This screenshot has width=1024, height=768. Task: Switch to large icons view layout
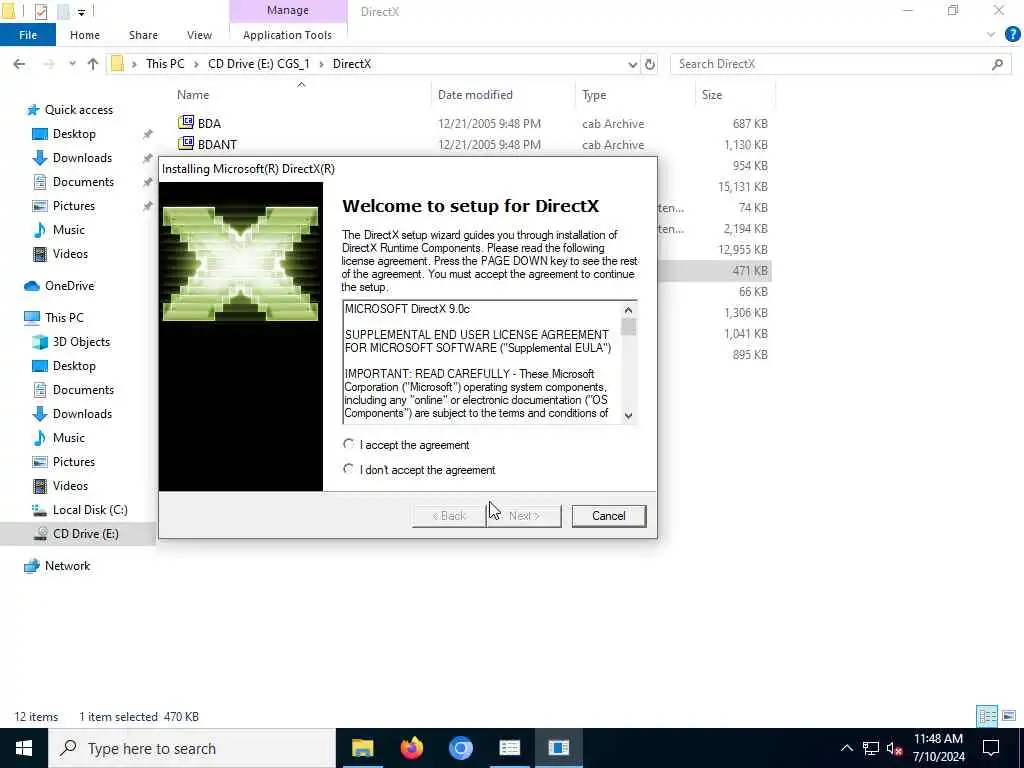(1009, 716)
